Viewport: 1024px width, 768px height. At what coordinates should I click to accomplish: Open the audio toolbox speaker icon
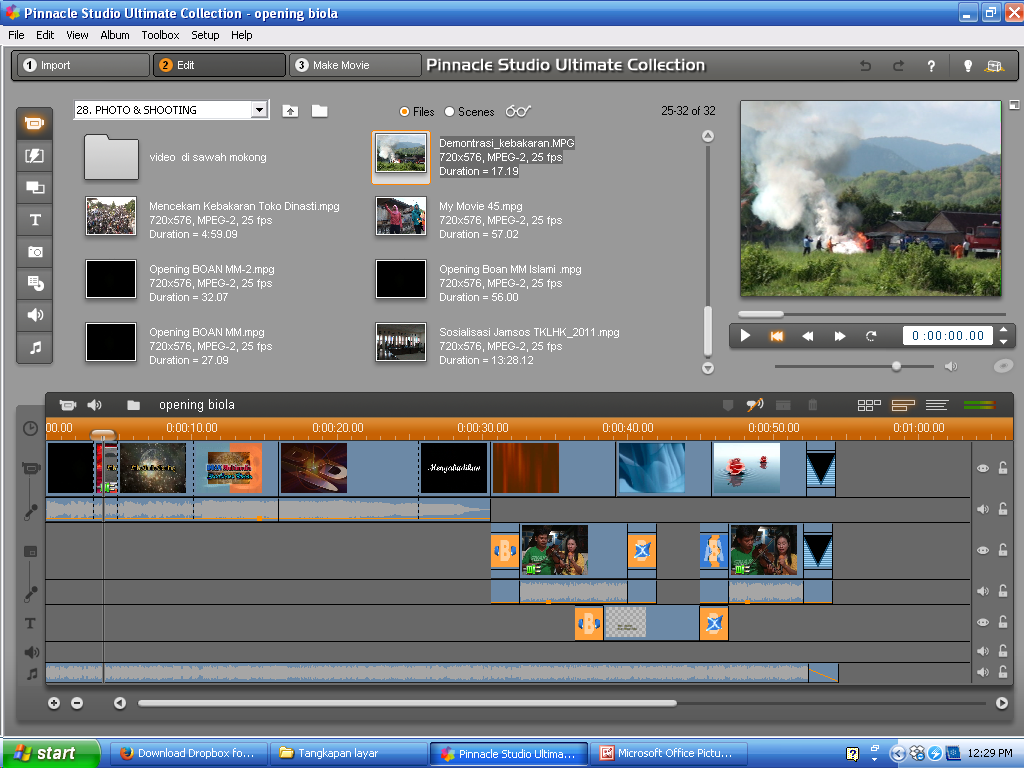point(95,405)
